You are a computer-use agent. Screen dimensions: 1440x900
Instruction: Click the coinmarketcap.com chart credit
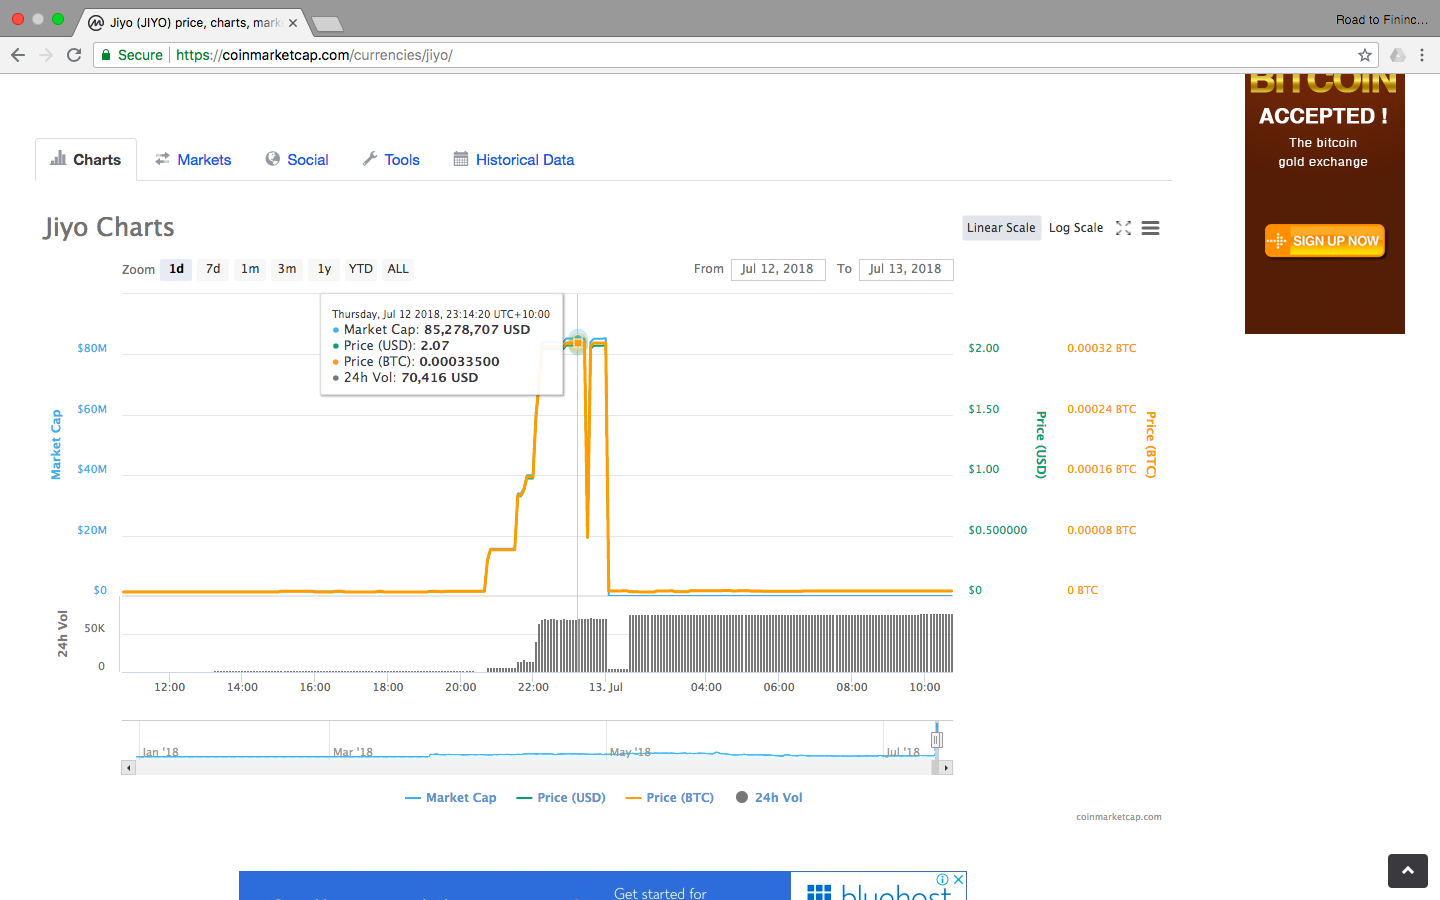click(x=1119, y=817)
